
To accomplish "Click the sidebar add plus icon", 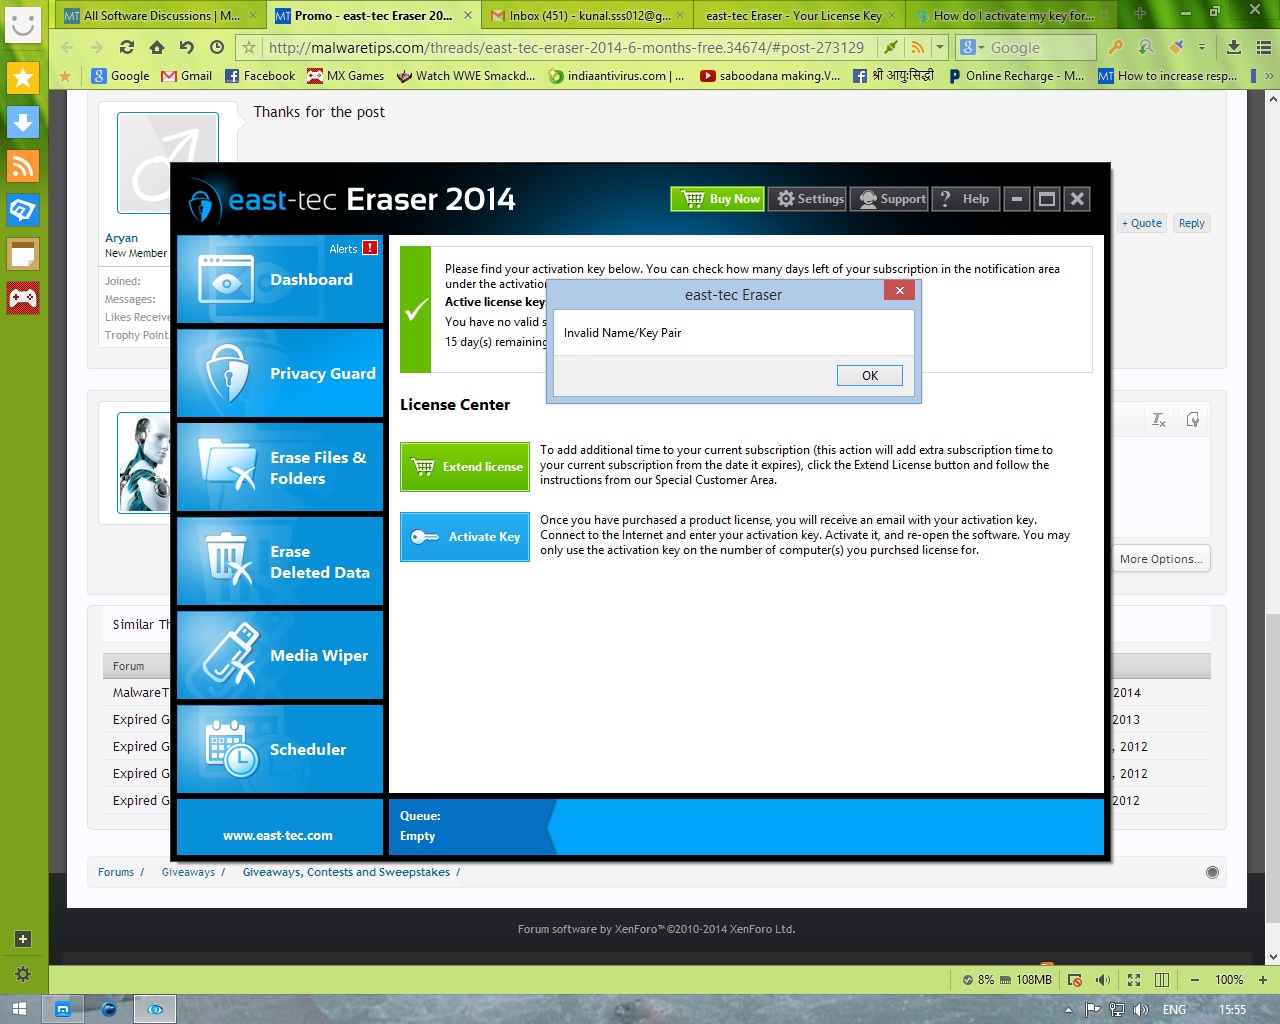I will tap(23, 939).
